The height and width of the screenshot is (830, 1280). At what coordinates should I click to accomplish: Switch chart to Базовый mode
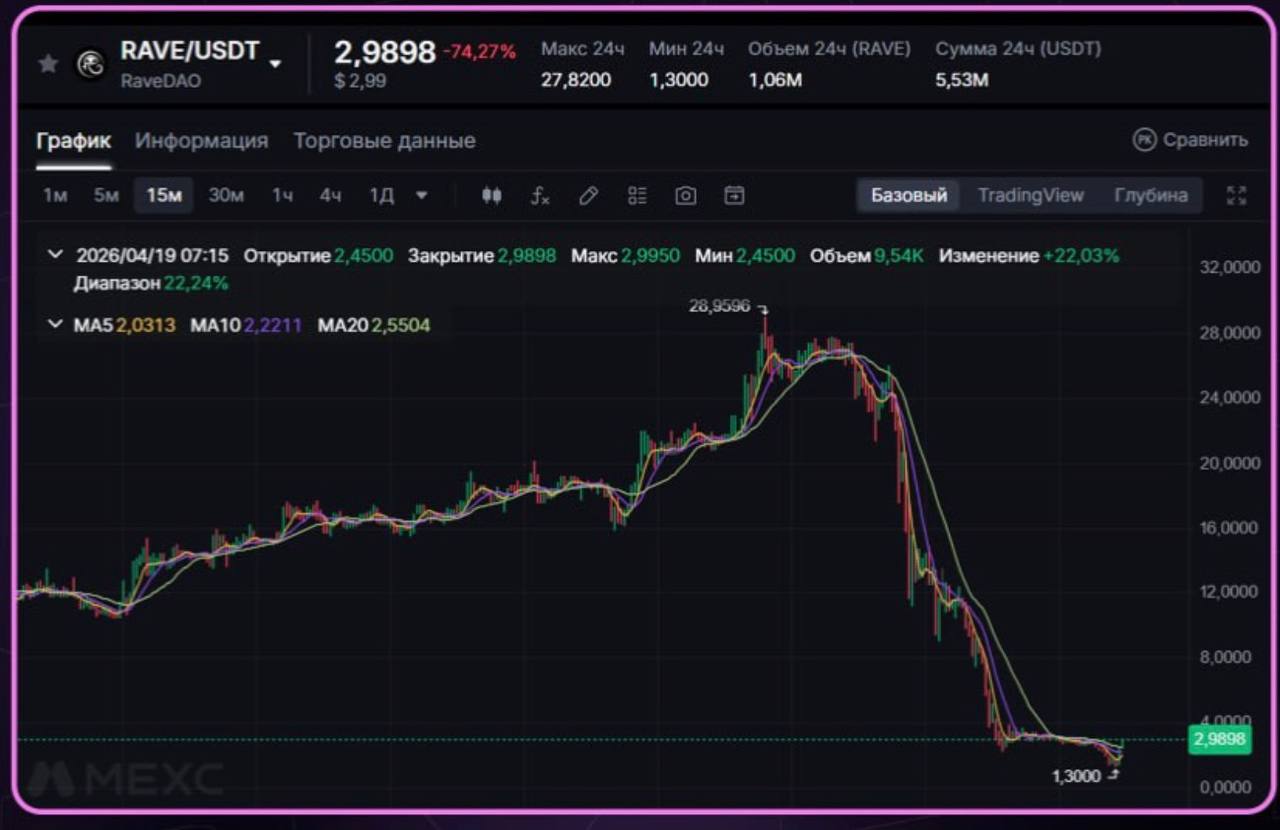click(x=909, y=195)
